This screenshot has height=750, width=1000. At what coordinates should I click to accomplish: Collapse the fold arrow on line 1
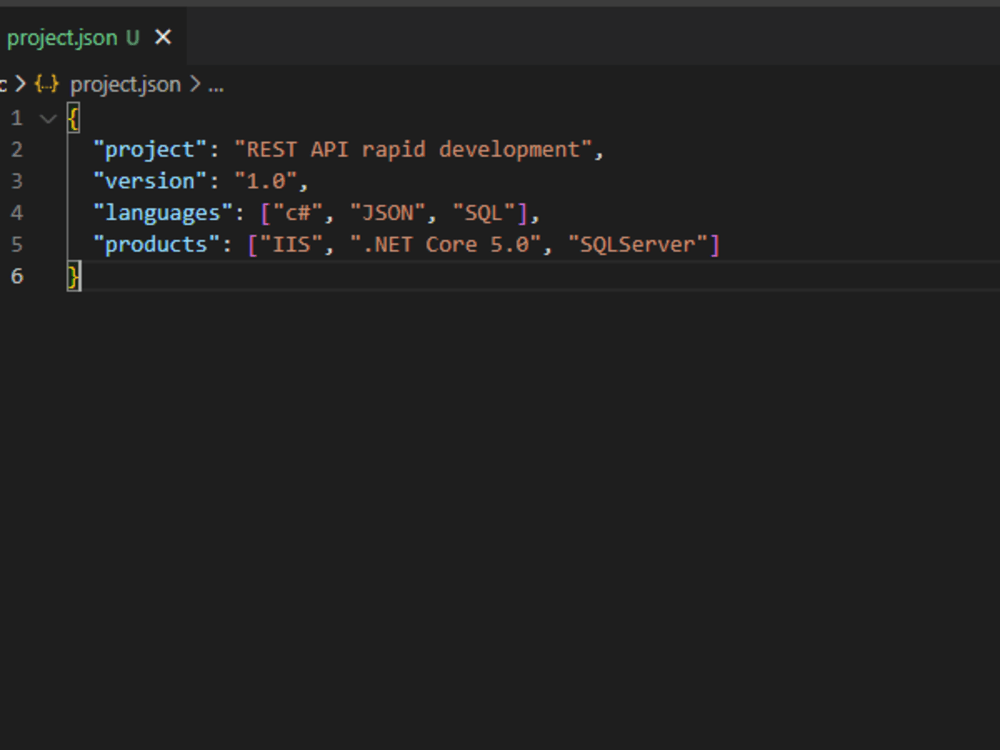(x=48, y=119)
